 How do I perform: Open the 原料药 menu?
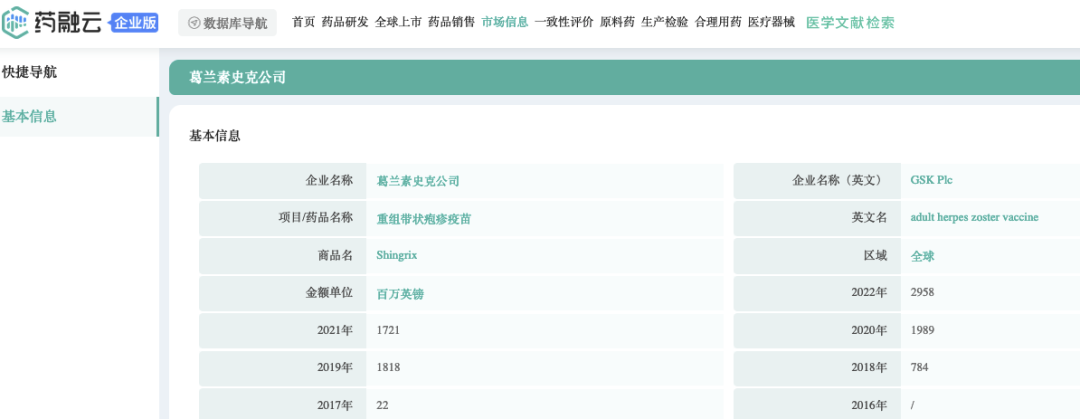617,22
